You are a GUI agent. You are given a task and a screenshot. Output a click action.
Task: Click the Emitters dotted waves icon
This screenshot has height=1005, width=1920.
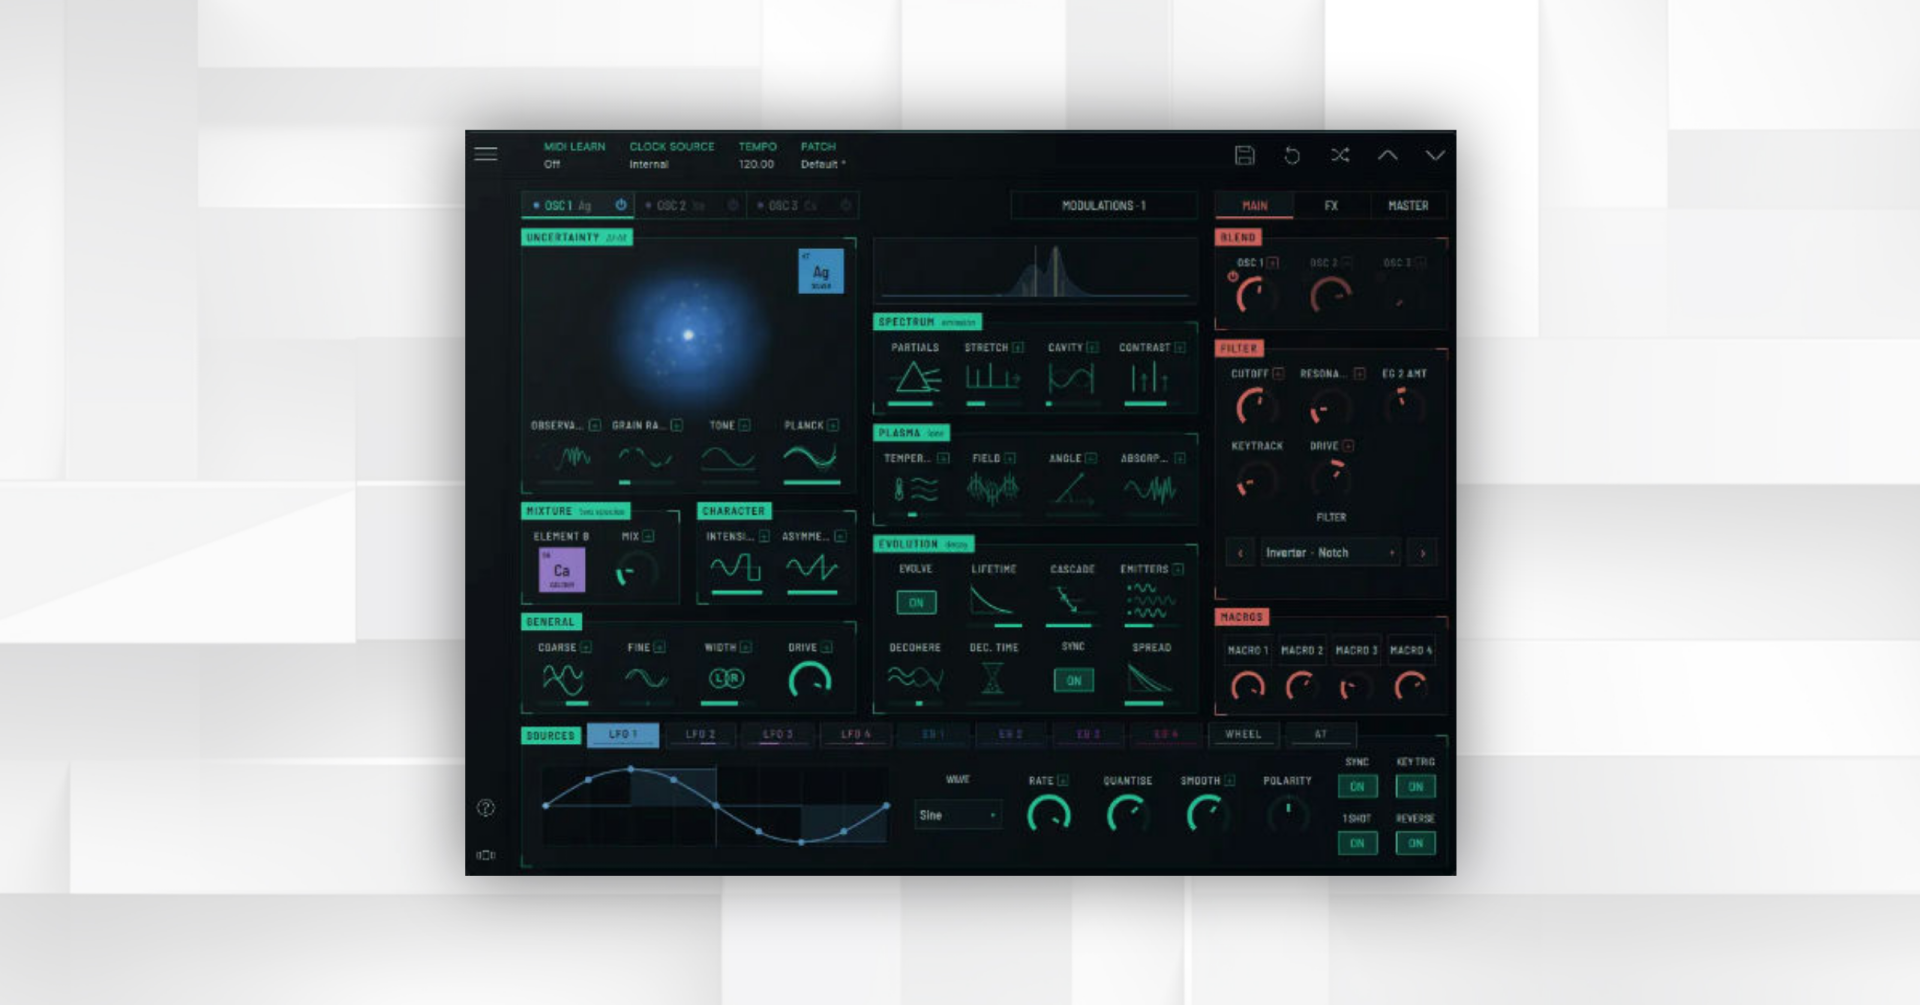[x=1150, y=601]
